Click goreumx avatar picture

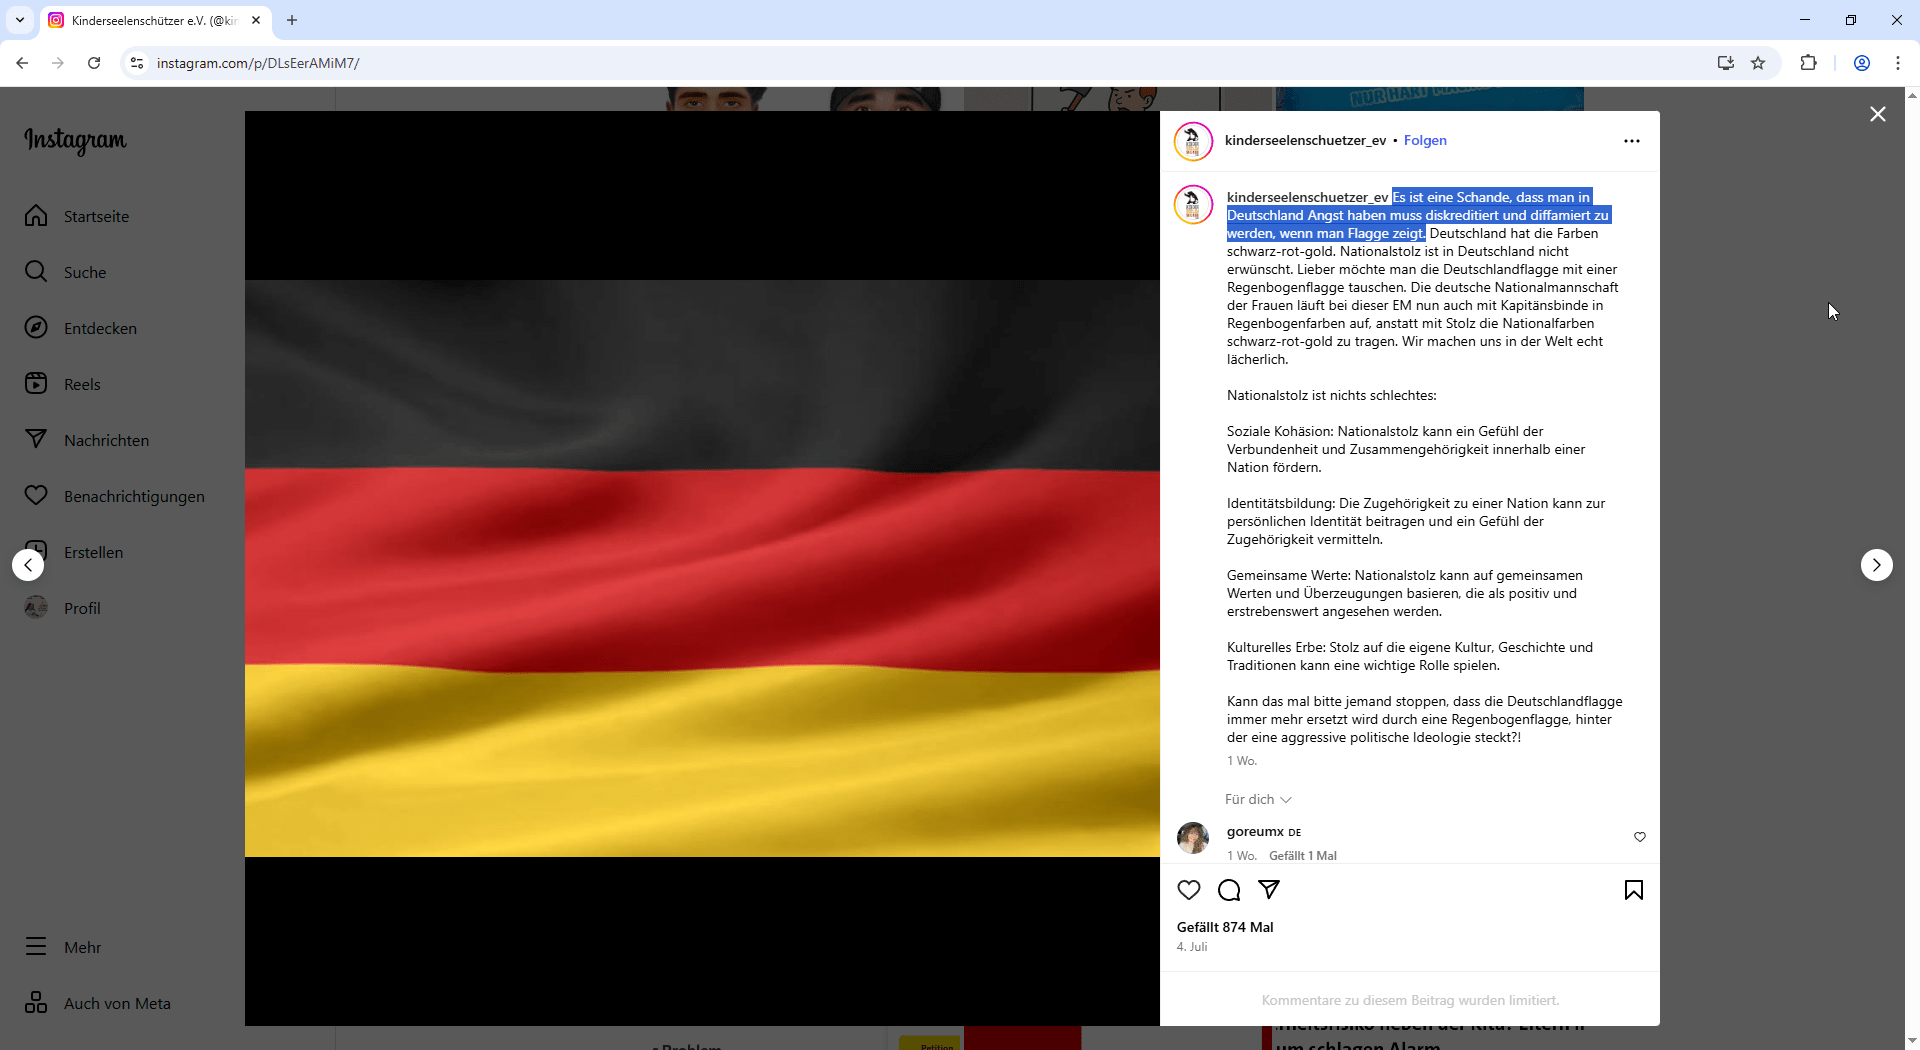1193,838
